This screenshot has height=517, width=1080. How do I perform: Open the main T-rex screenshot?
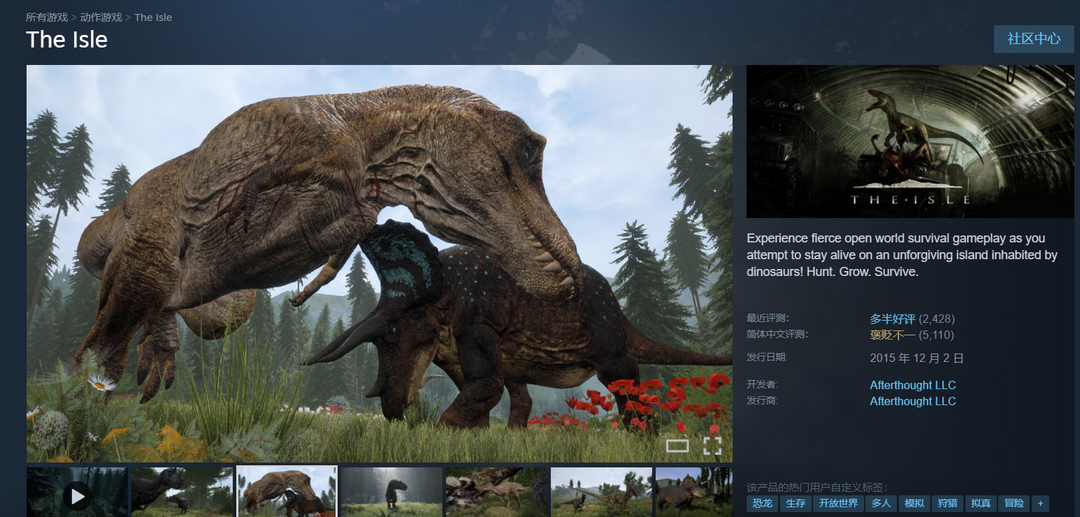[x=380, y=264]
